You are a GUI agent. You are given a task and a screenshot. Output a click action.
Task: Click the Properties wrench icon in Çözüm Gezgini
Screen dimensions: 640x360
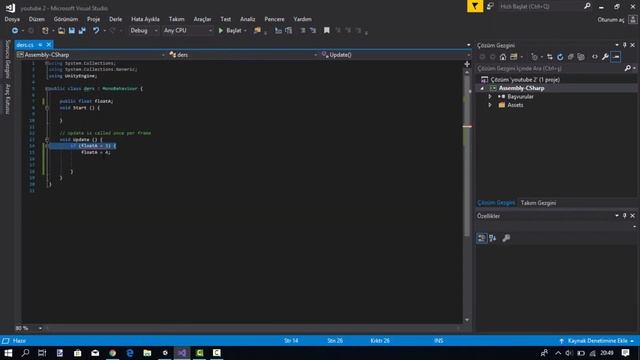coord(605,57)
